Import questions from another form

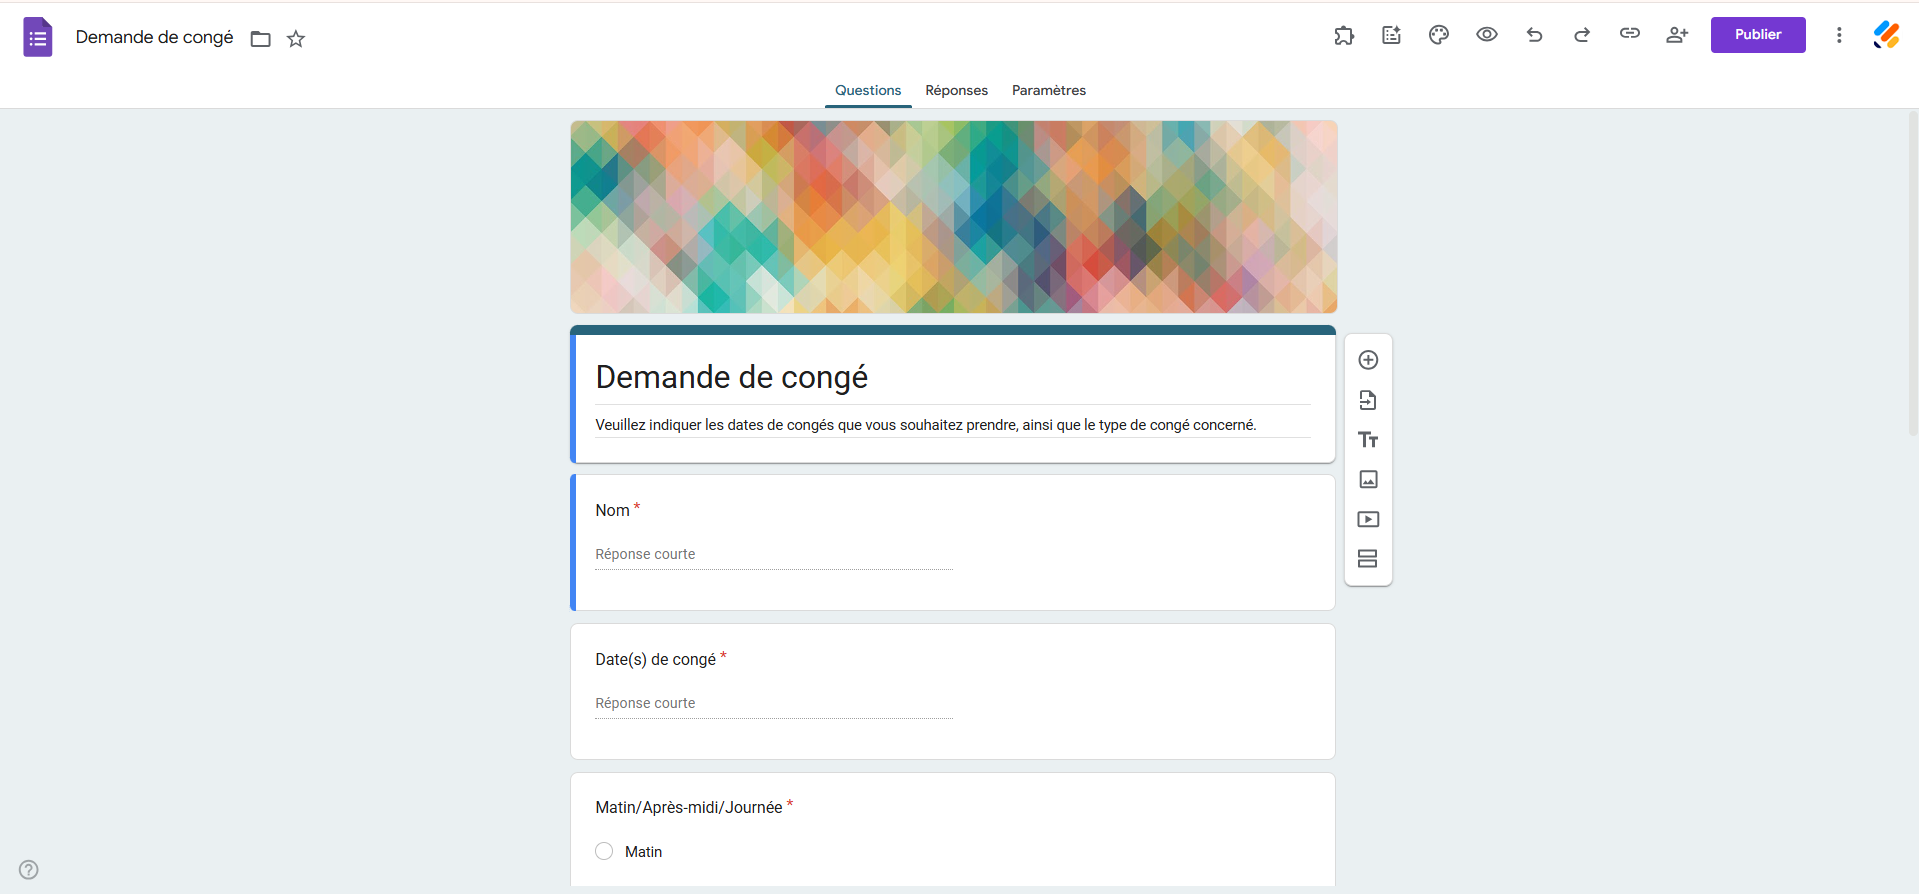tap(1368, 400)
